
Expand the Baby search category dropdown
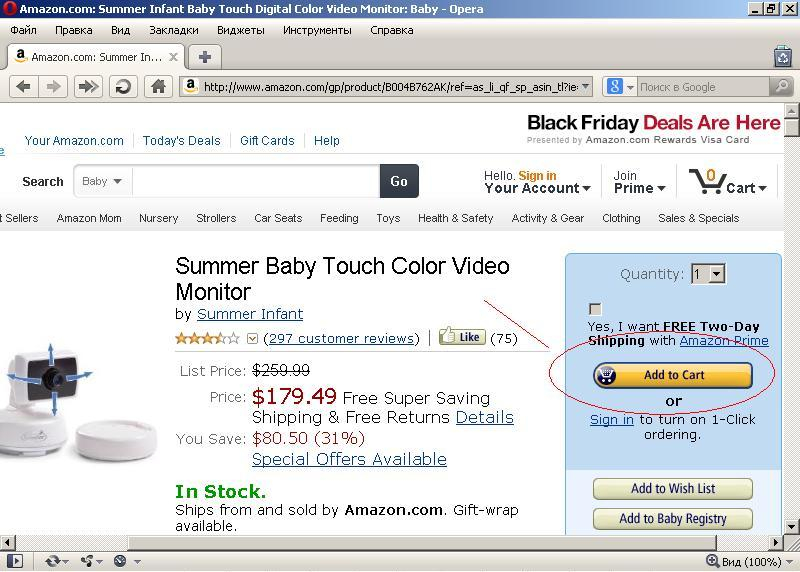[x=102, y=182]
